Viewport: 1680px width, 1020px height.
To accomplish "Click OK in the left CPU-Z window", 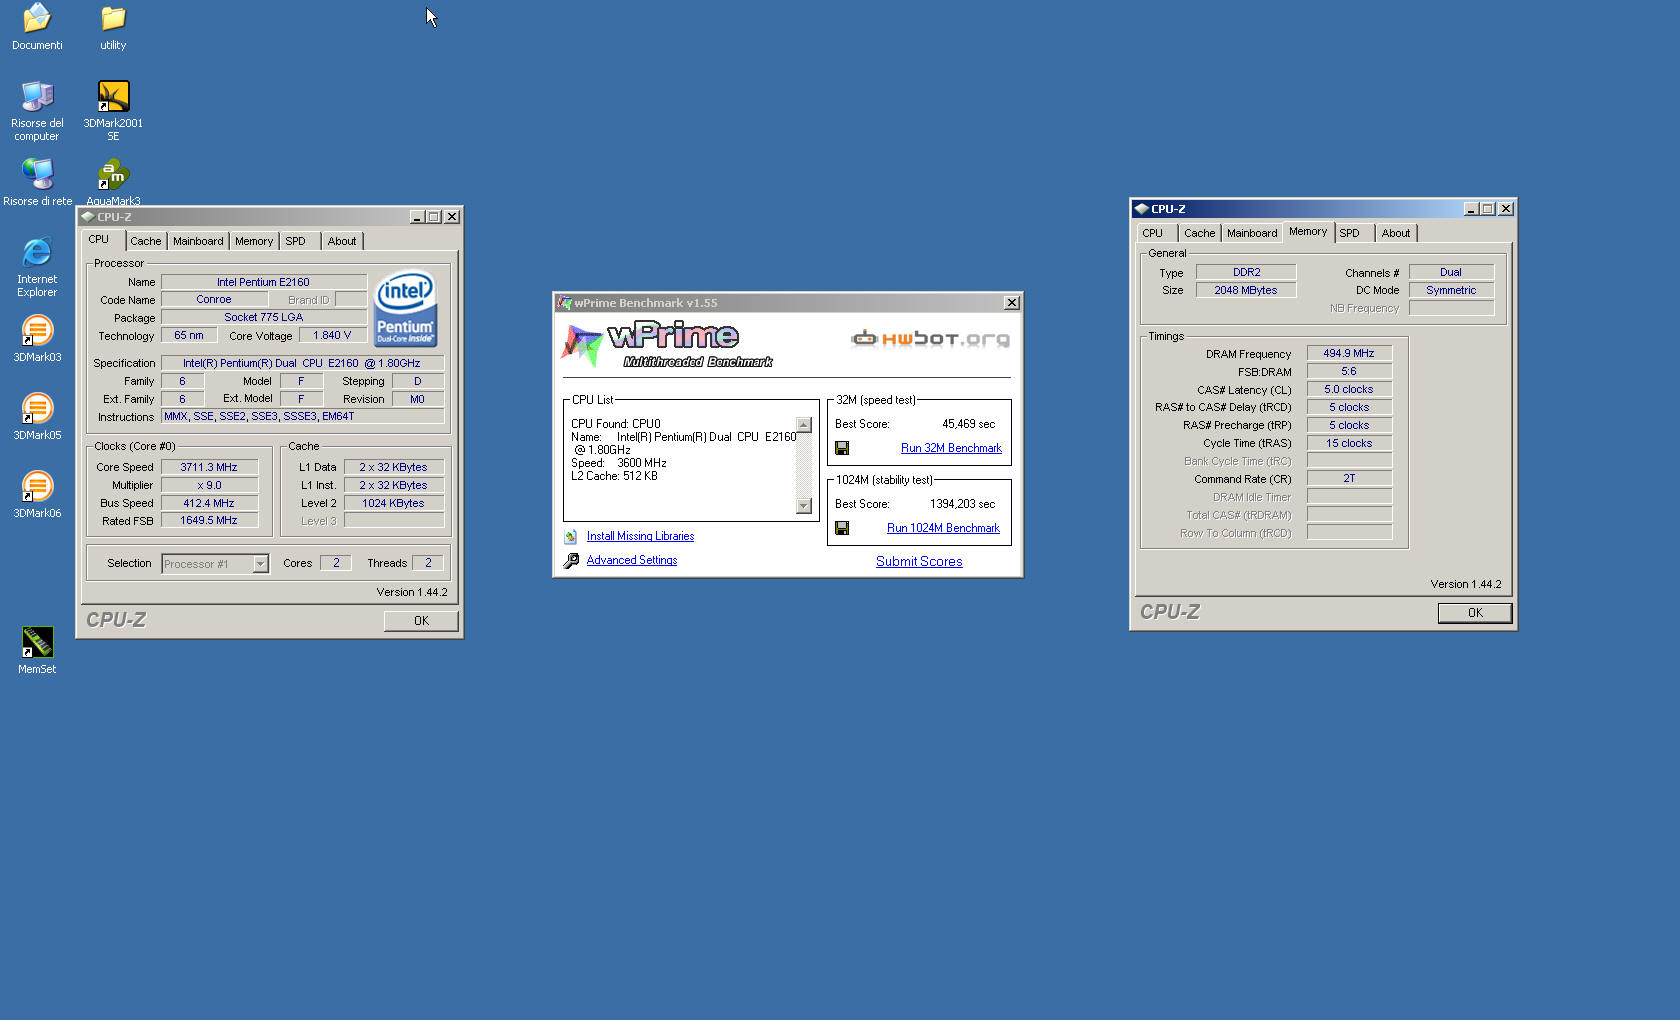I will [421, 621].
